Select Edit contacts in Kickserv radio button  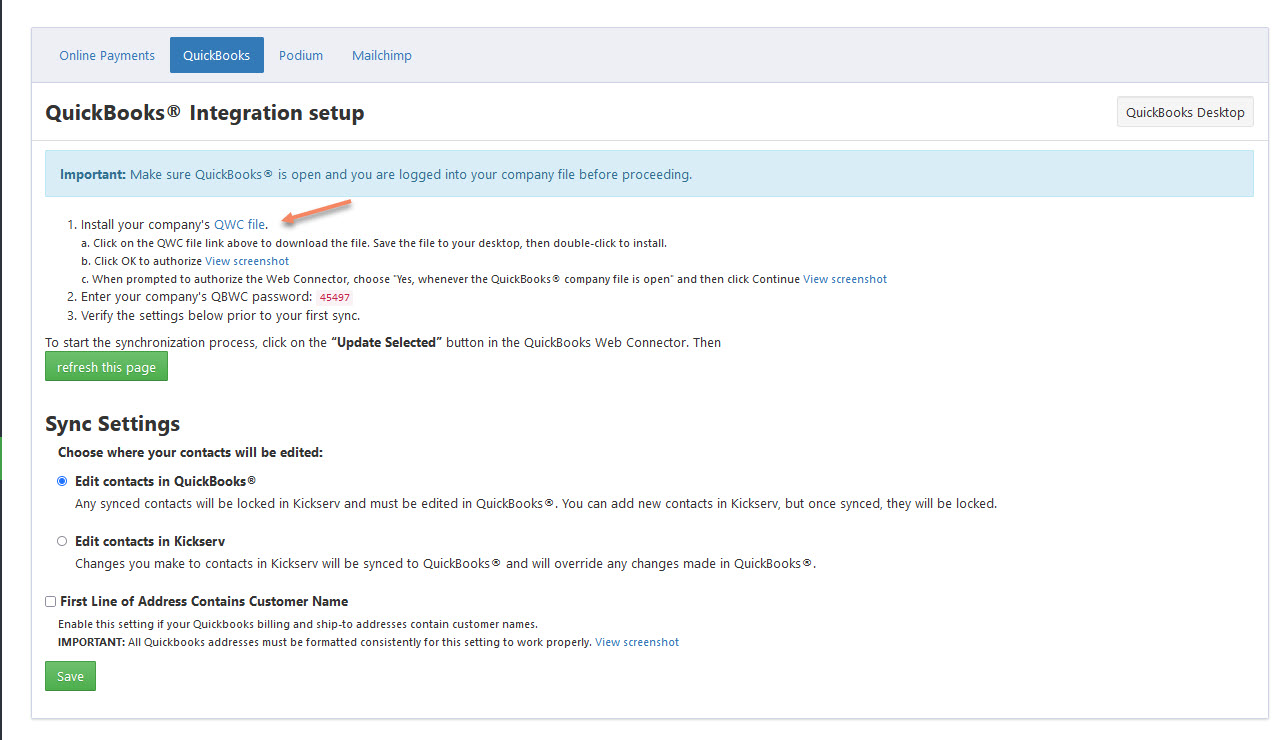pos(62,541)
